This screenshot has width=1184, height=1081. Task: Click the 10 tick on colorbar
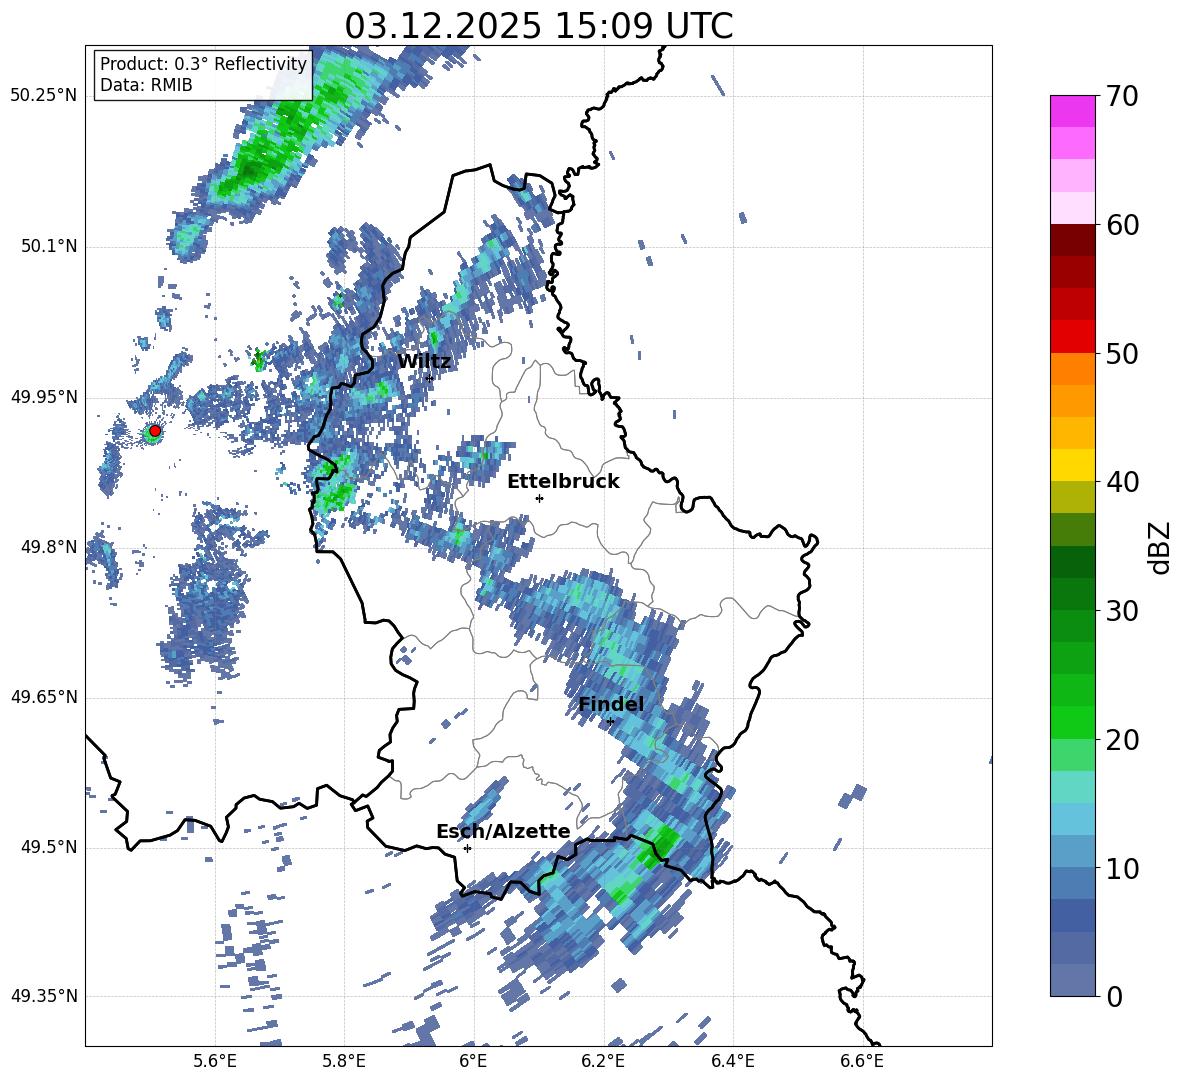click(1122, 868)
